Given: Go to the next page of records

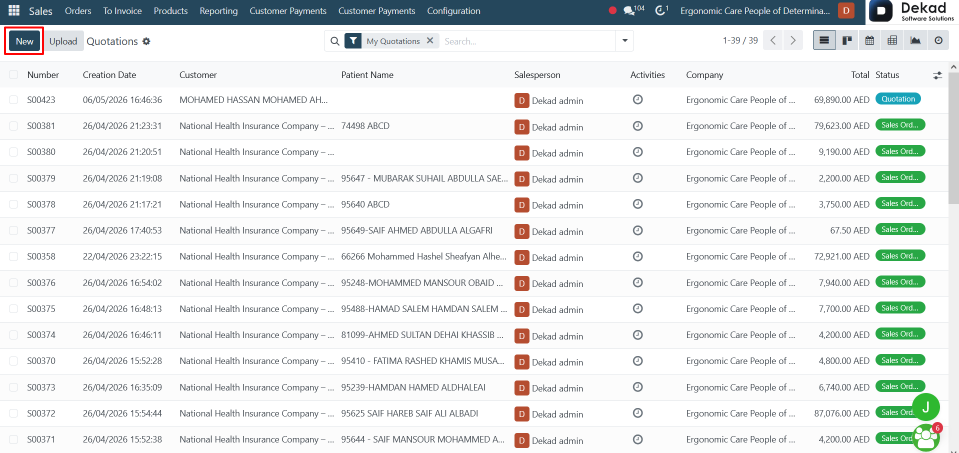Looking at the screenshot, I should tap(793, 41).
